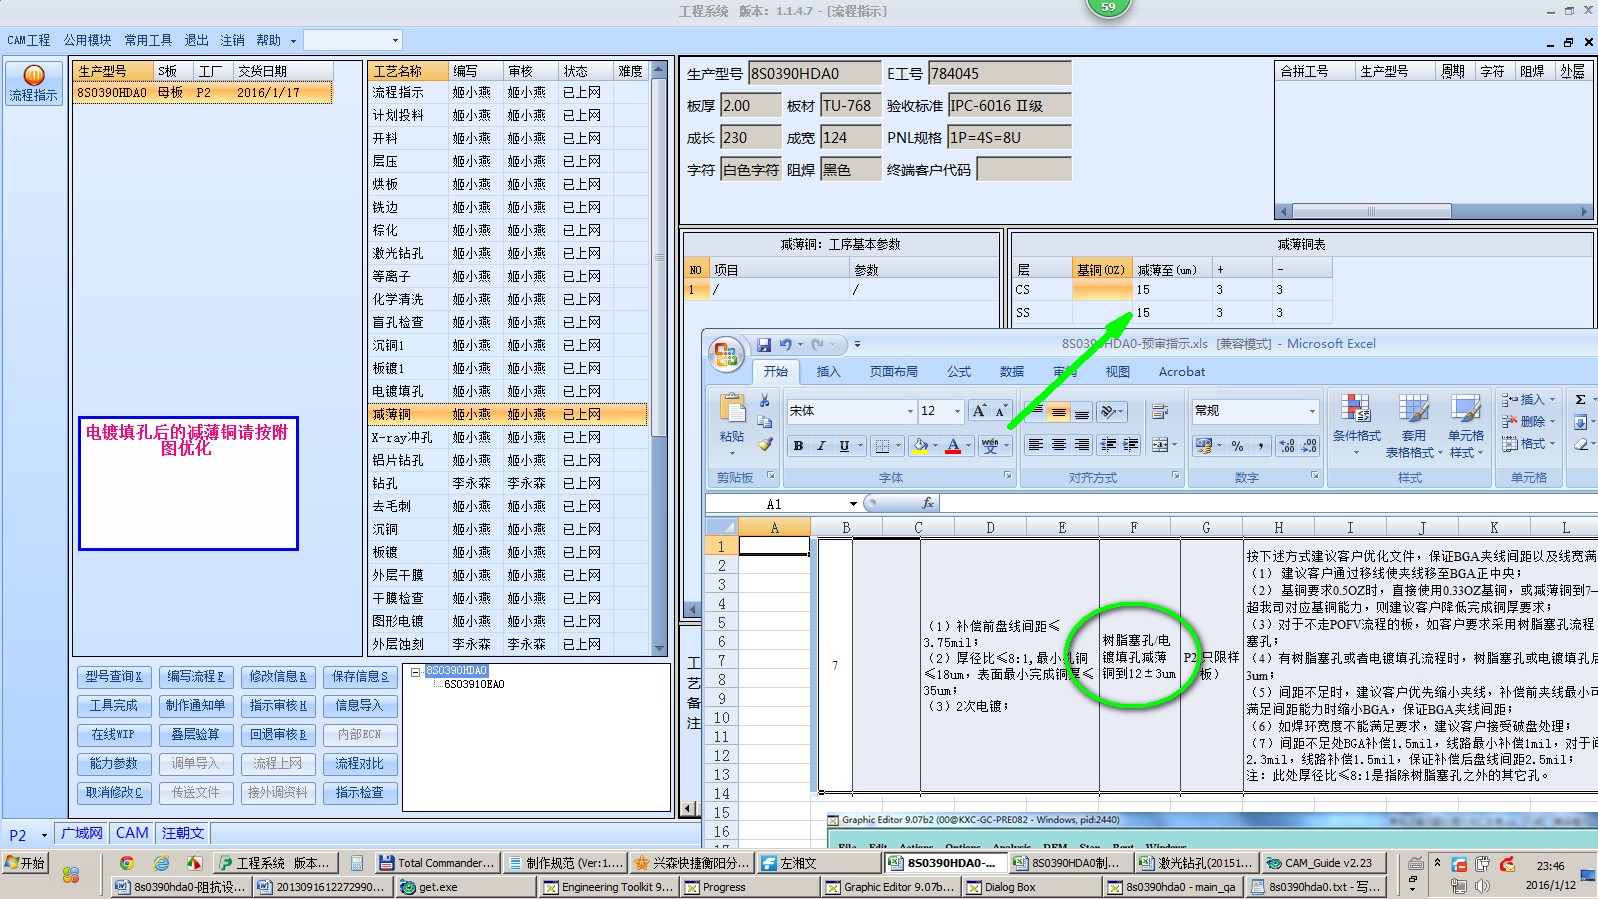Click the 保存信息 button

tap(360, 677)
